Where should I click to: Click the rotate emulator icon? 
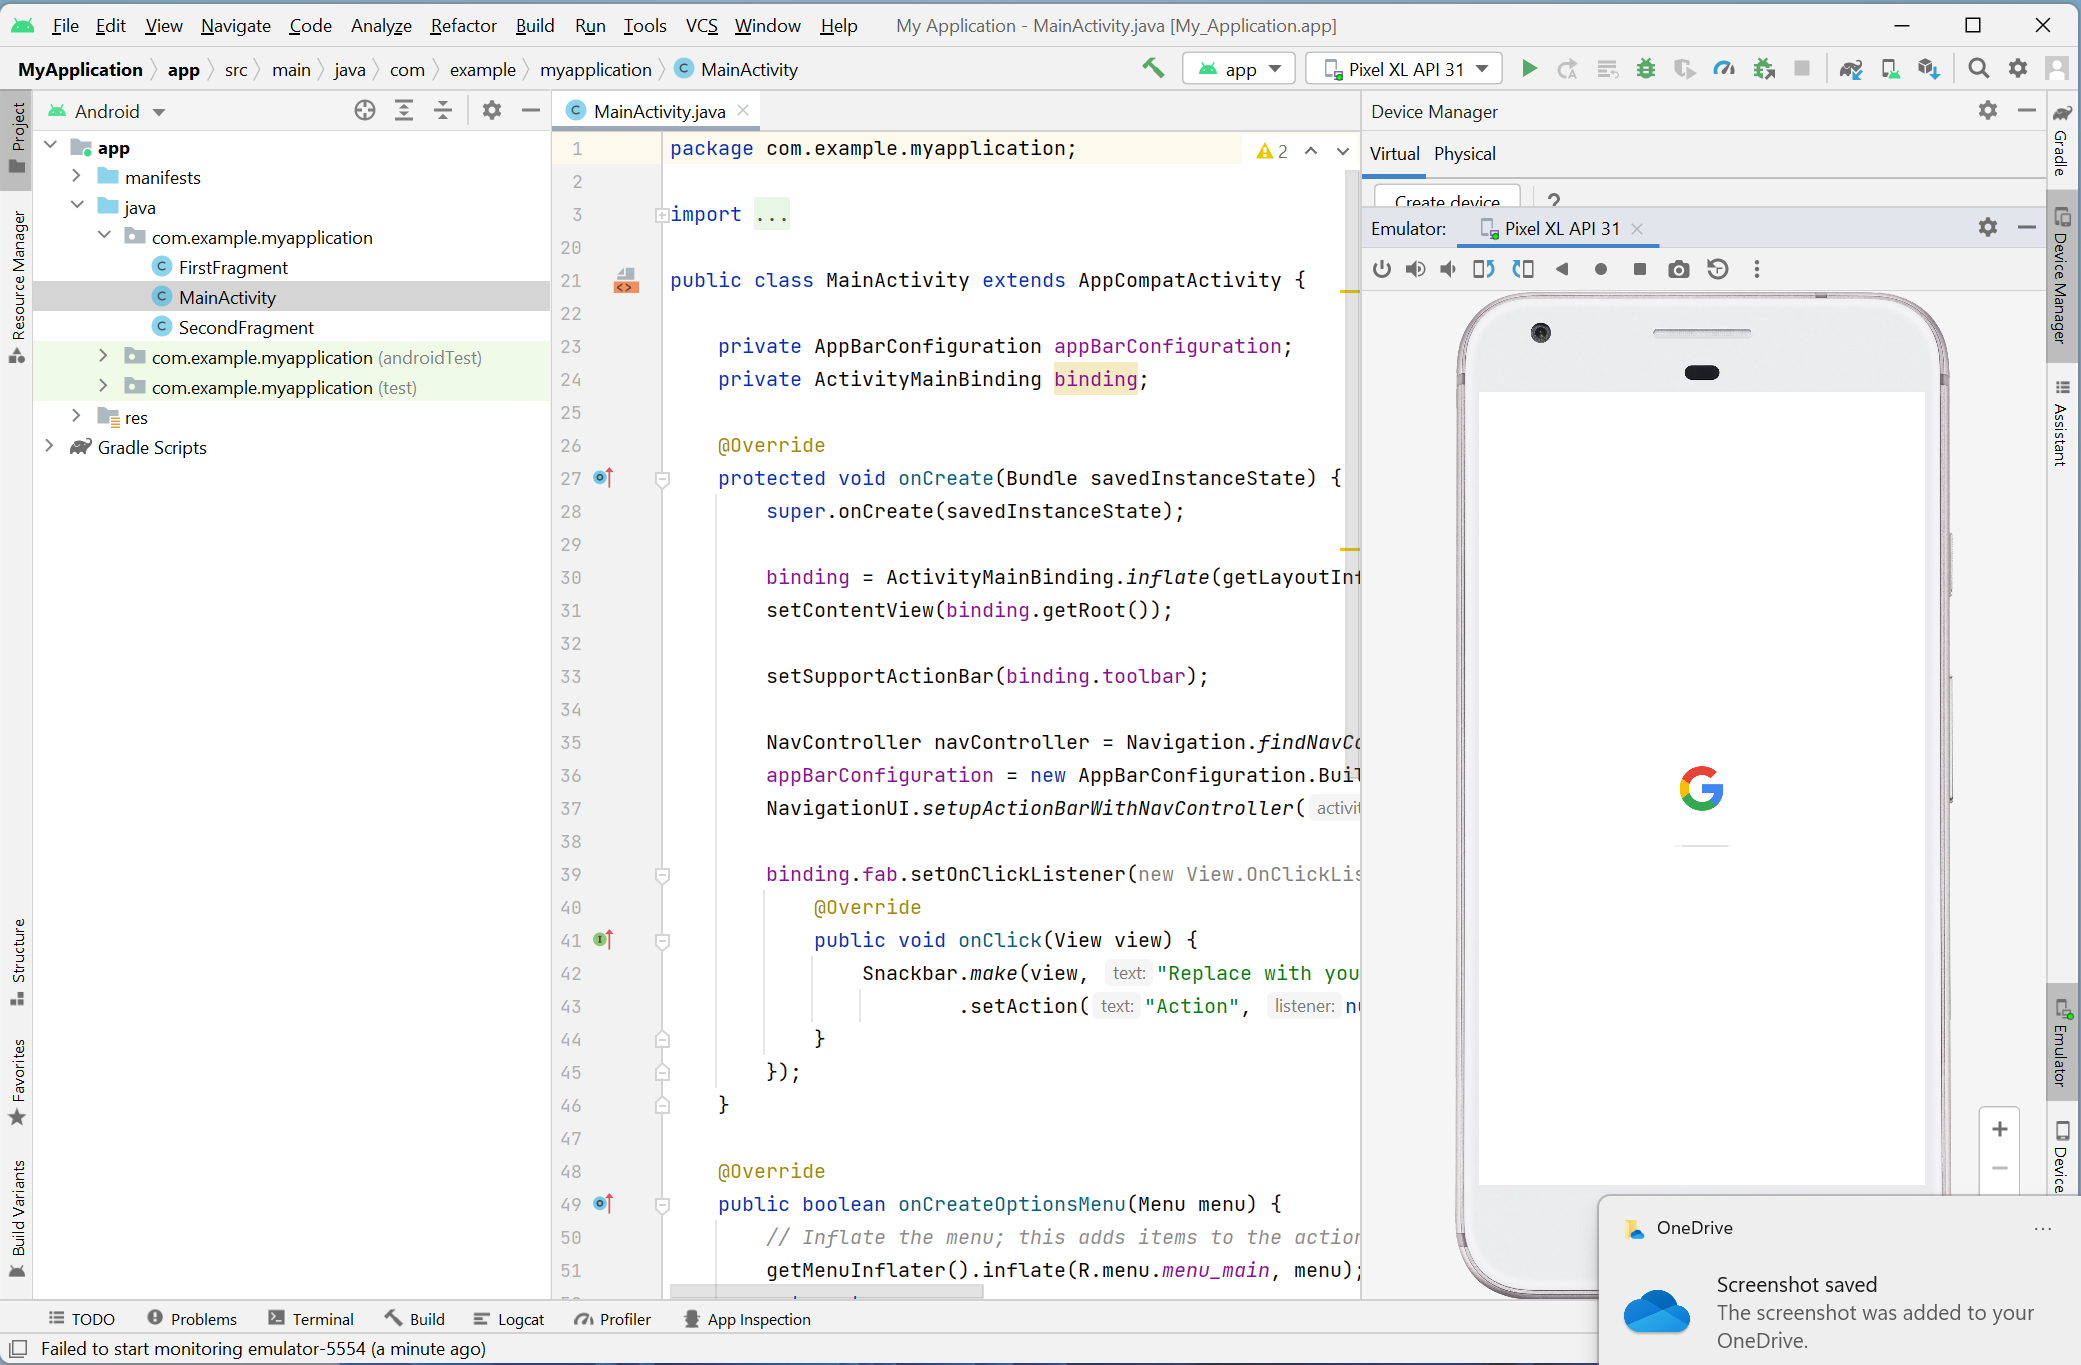click(1485, 270)
